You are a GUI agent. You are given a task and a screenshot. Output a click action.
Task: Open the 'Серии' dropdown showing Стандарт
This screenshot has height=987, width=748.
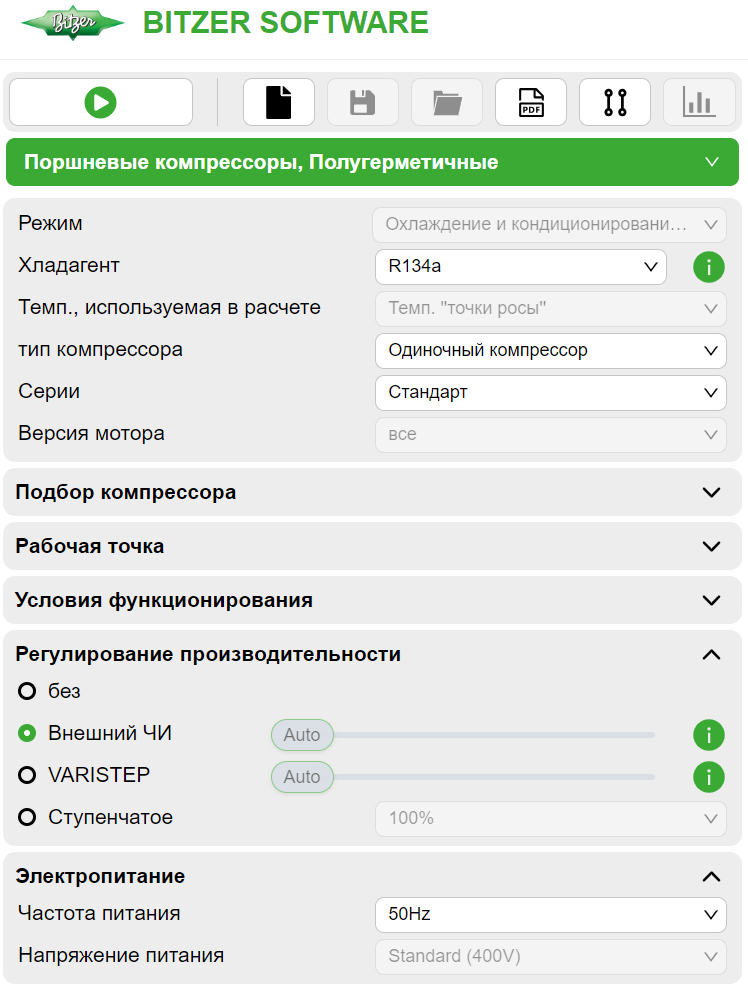coord(550,392)
